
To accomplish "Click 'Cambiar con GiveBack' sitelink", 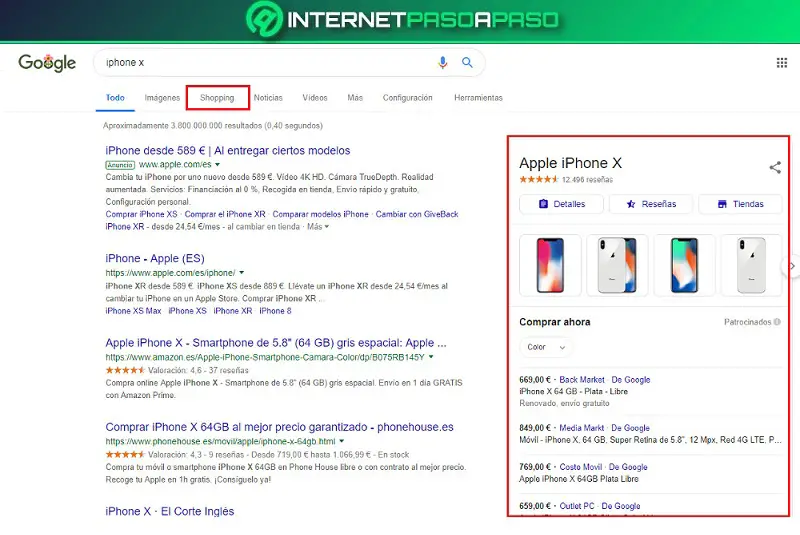I will tap(417, 214).
